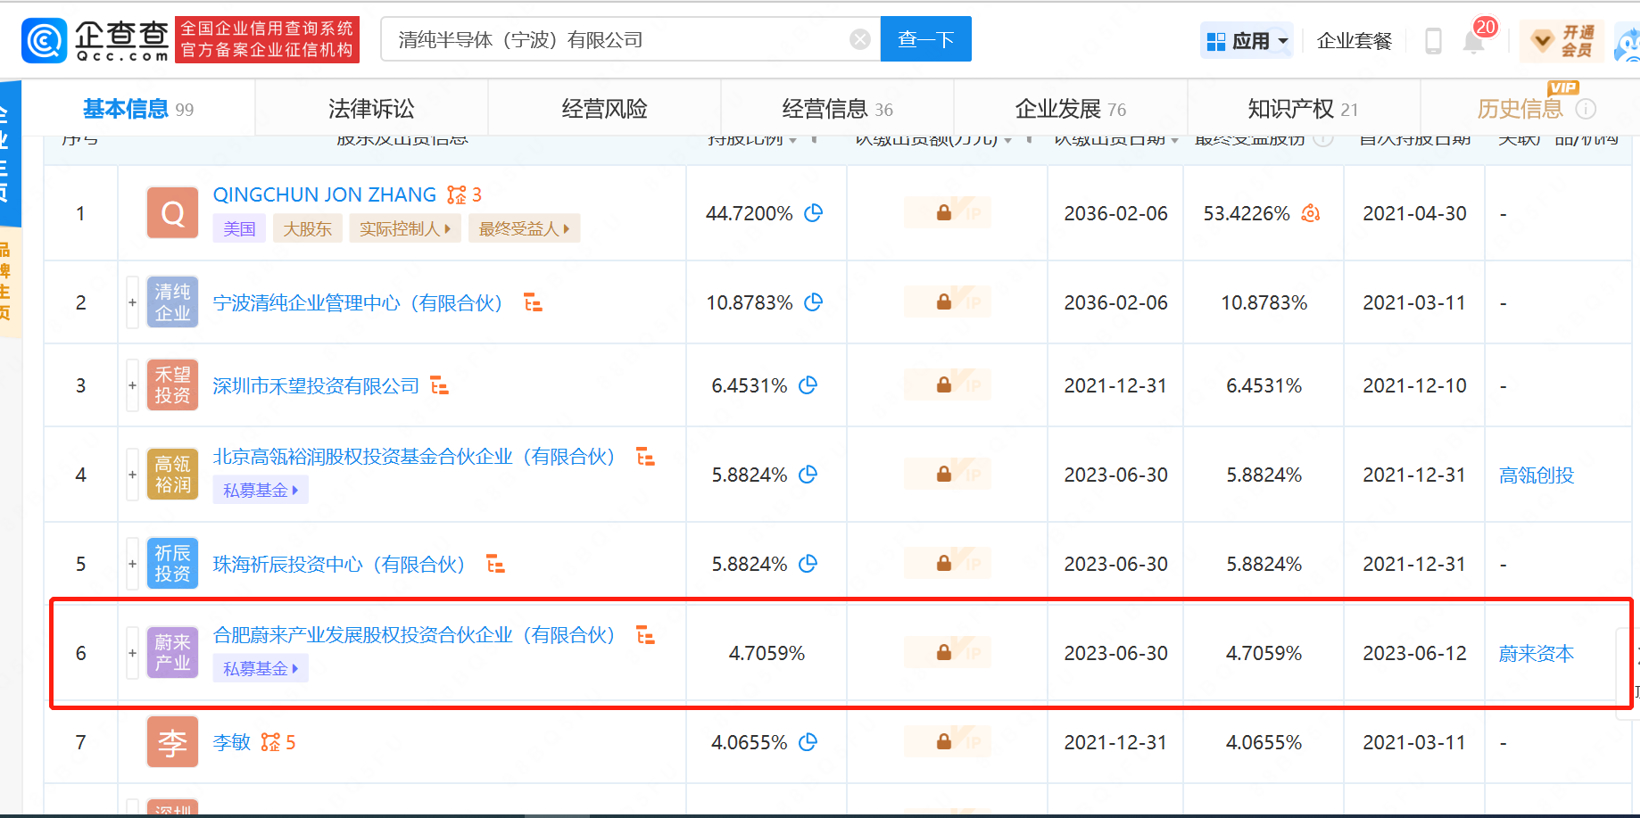This screenshot has width=1640, height=818.
Task: Open equity chart icon for 宁波清纯企业管理中心
Action: pos(533,303)
